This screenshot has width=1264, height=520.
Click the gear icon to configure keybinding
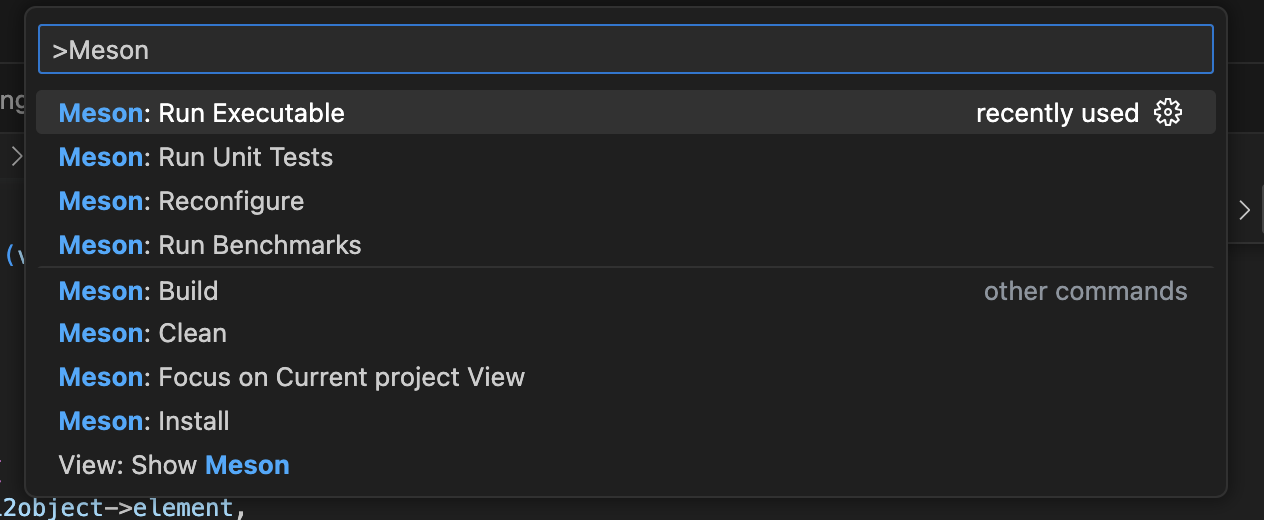(1167, 113)
